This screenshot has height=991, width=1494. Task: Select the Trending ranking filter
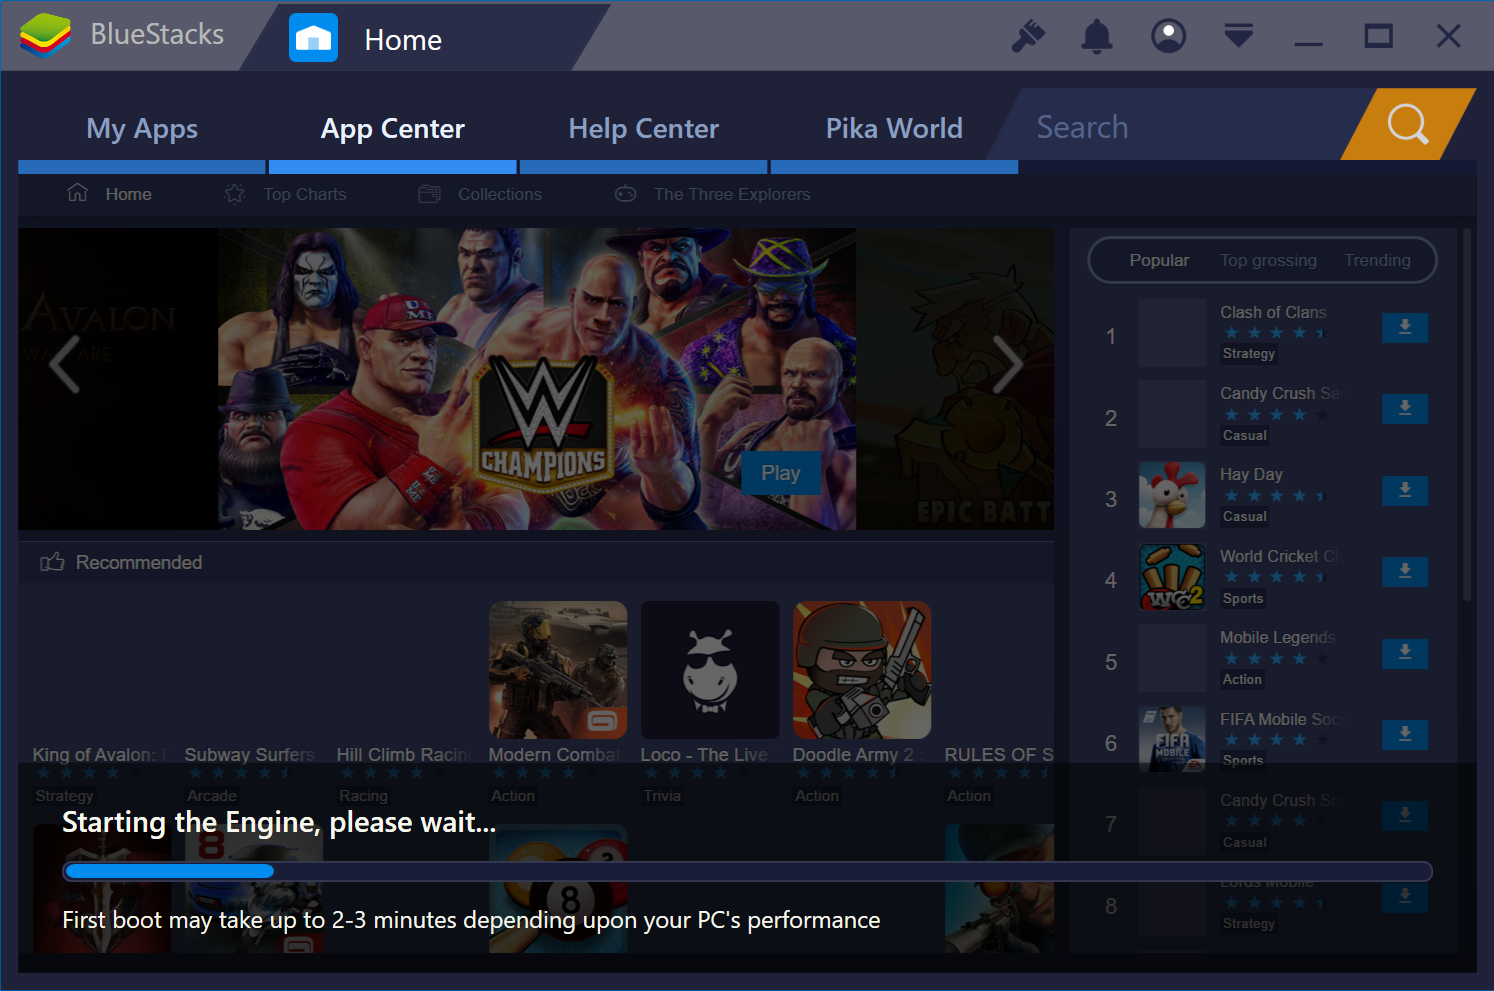(x=1377, y=260)
